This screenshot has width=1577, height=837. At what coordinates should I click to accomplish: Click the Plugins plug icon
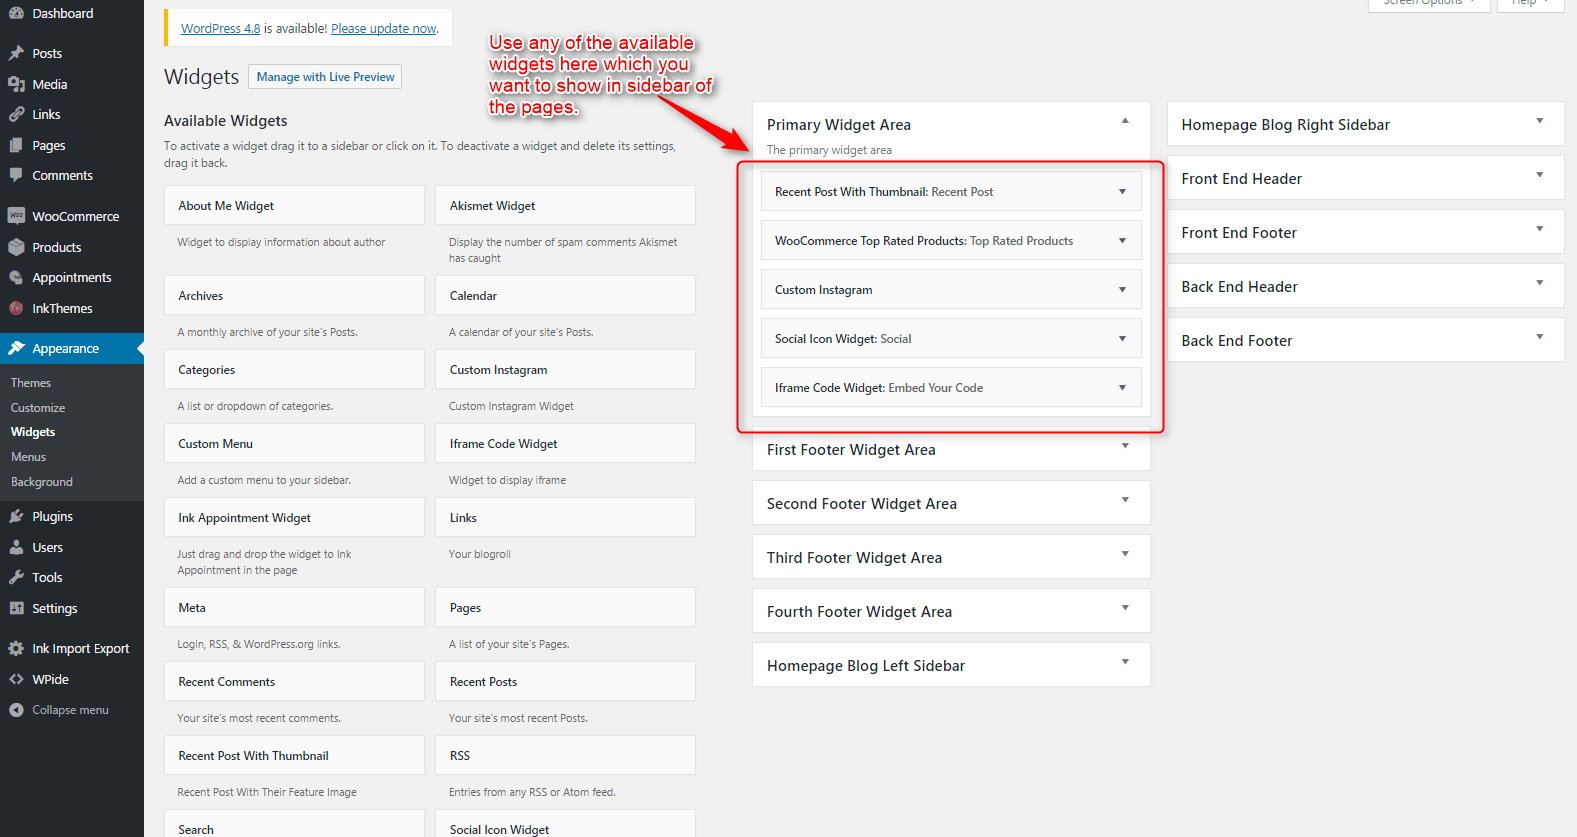16,516
